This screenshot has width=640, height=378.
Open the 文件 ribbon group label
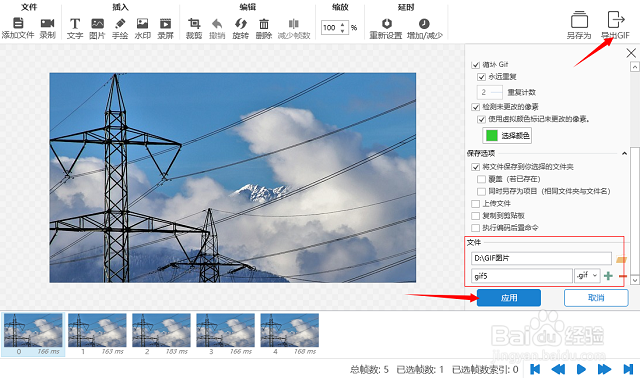(x=29, y=7)
